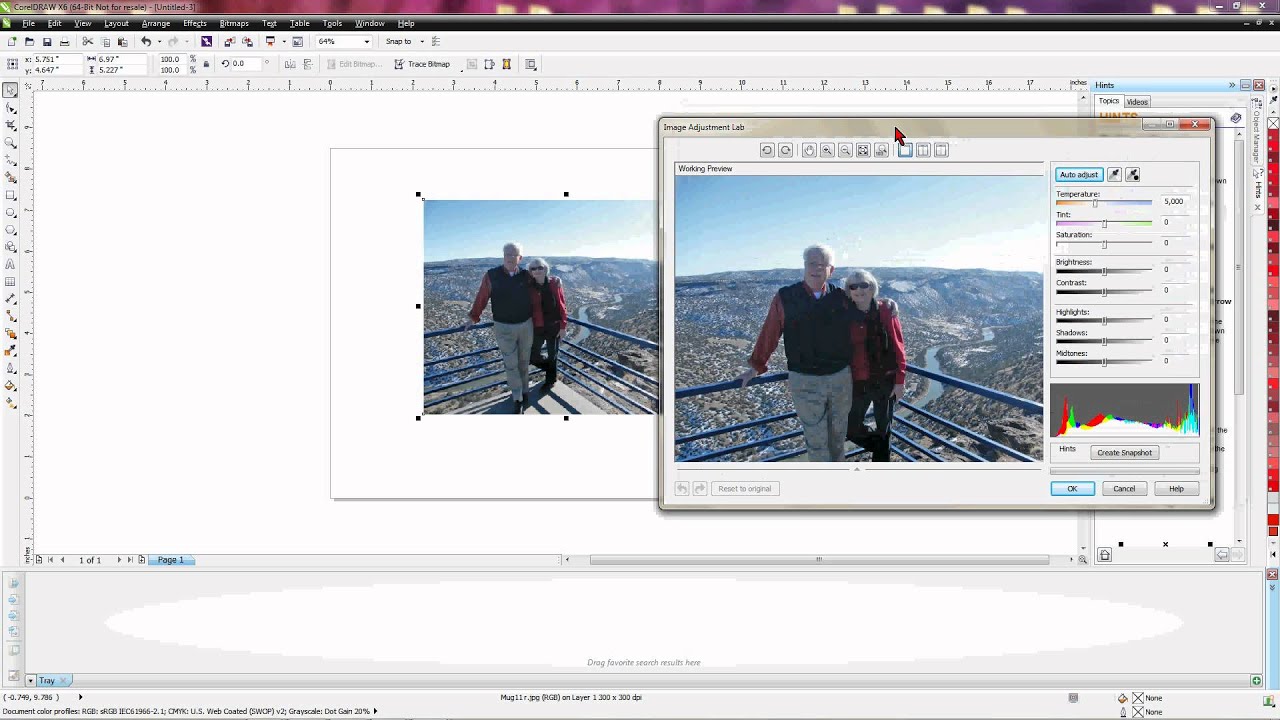This screenshot has height=720, width=1280.
Task: Click the Auto adjust button
Action: point(1078,174)
